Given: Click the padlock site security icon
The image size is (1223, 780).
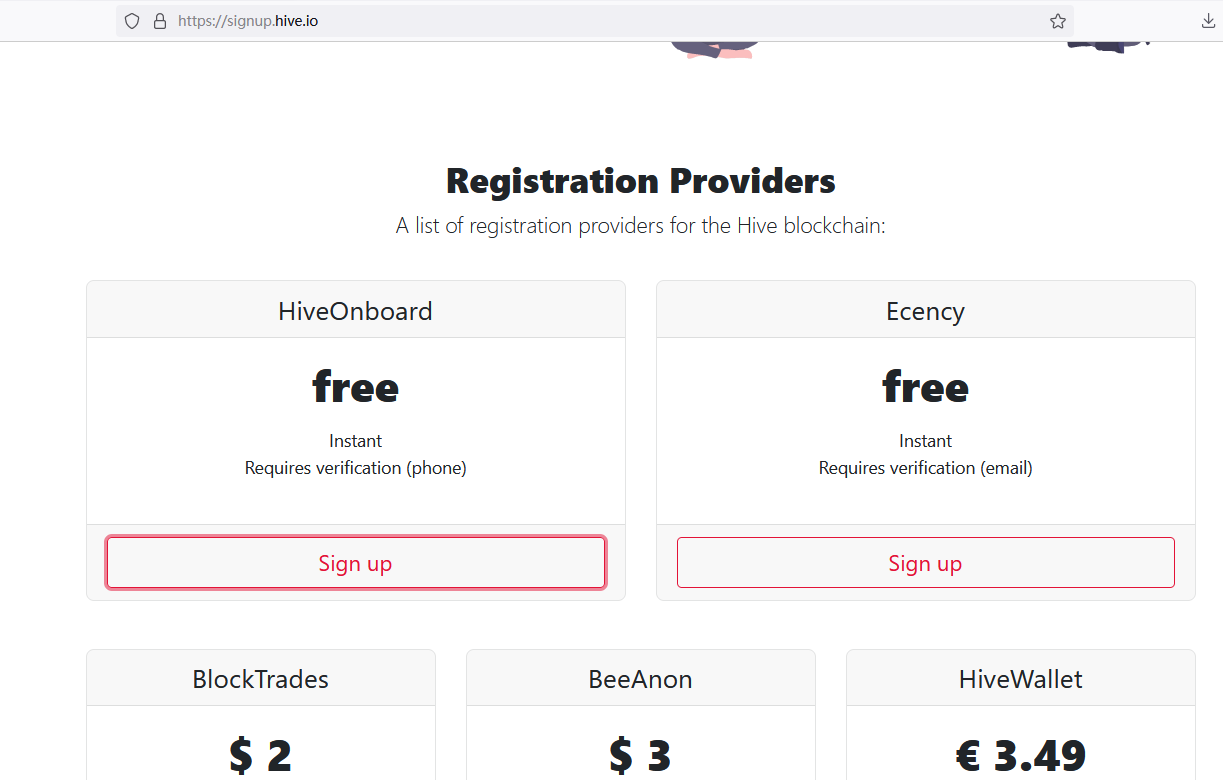Looking at the screenshot, I should tap(159, 21).
